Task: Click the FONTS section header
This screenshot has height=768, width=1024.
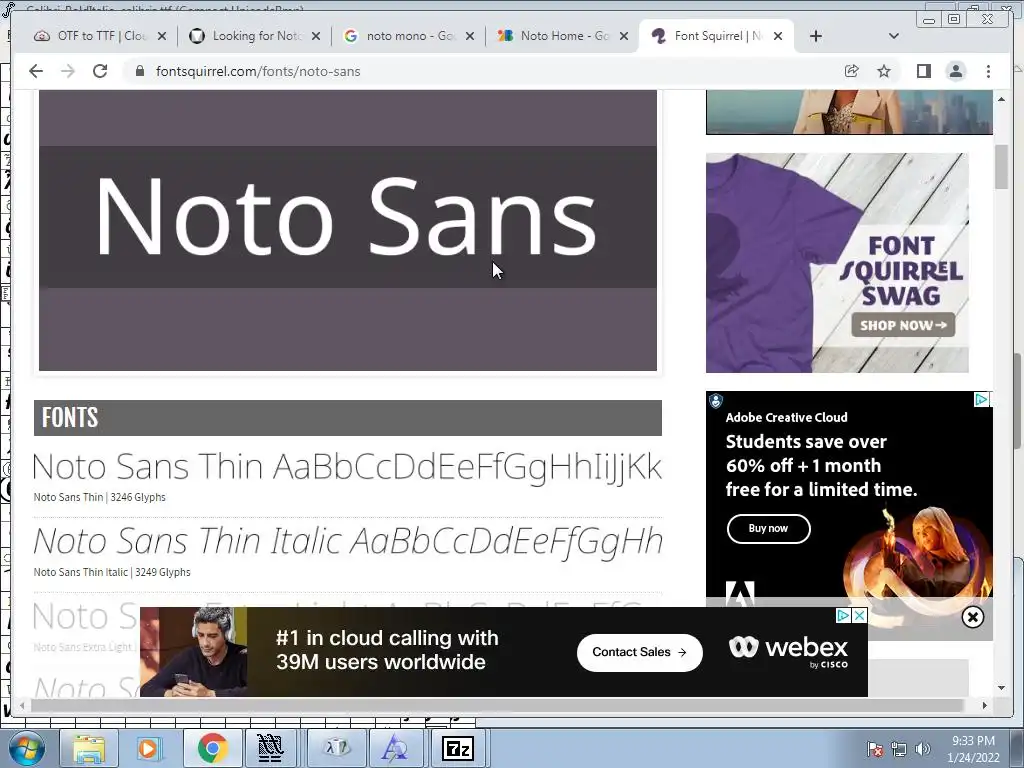Action: tap(347, 418)
